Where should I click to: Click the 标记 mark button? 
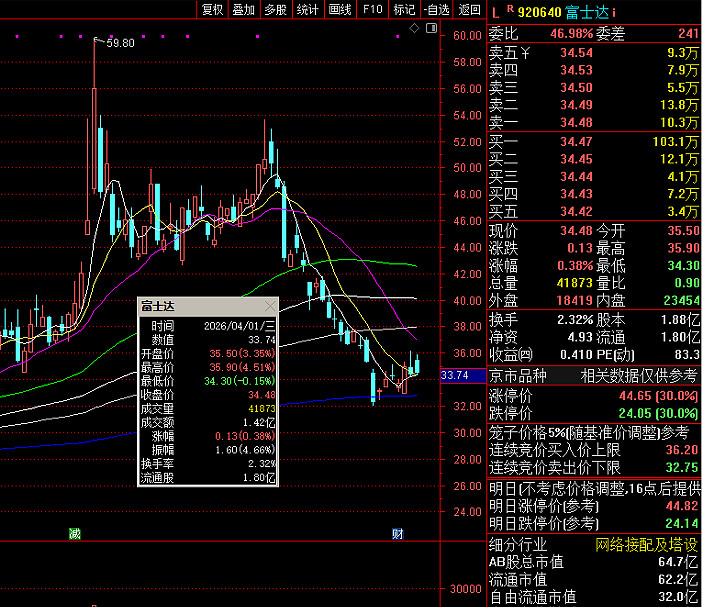click(404, 9)
